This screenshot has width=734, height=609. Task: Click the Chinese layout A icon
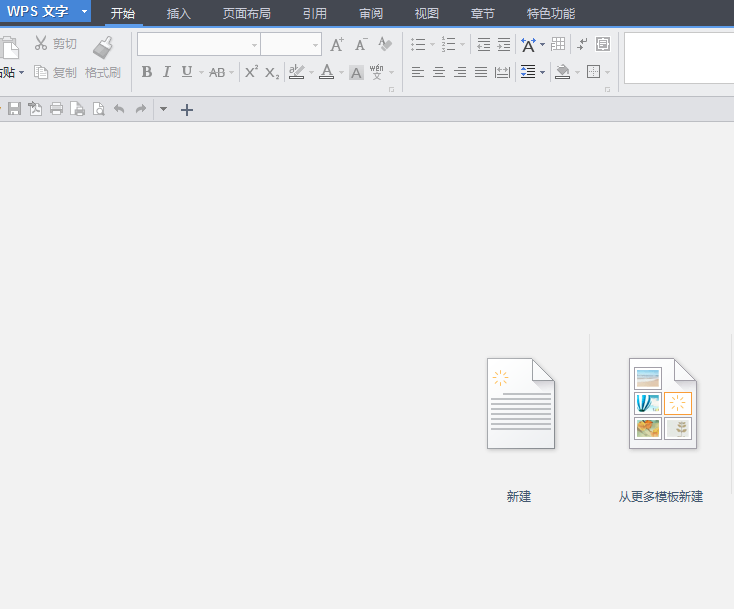528,45
